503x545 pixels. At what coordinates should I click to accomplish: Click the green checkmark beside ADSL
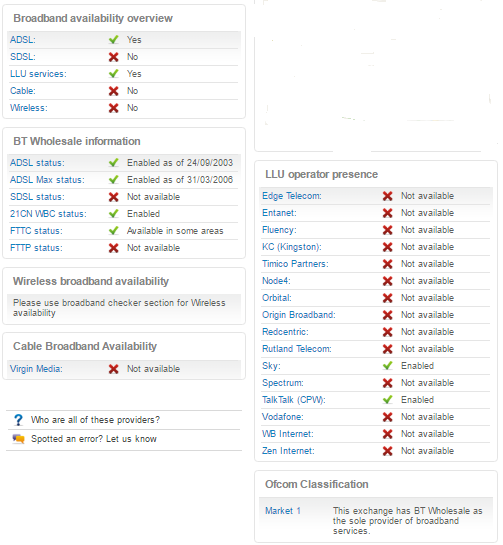[113, 40]
